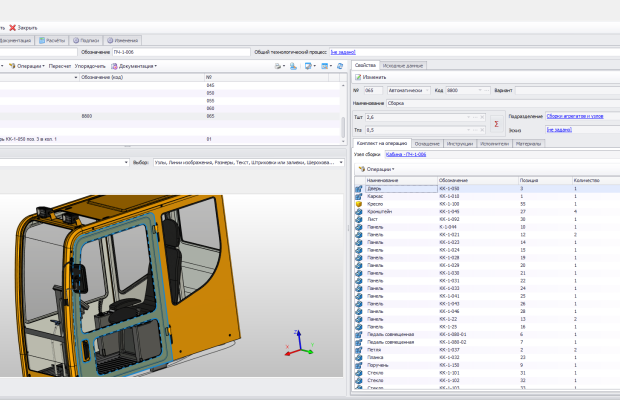The width and height of the screenshot is (620, 400).
Task: Open the Тпз 0,5 dropdown arrow
Action: [469, 130]
